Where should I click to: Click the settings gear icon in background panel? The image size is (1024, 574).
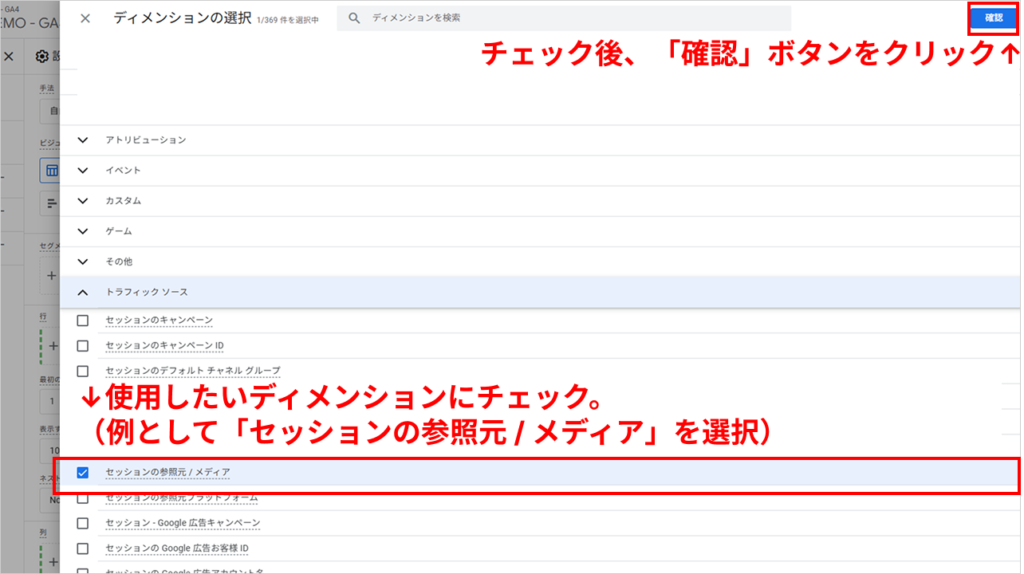(x=42, y=57)
